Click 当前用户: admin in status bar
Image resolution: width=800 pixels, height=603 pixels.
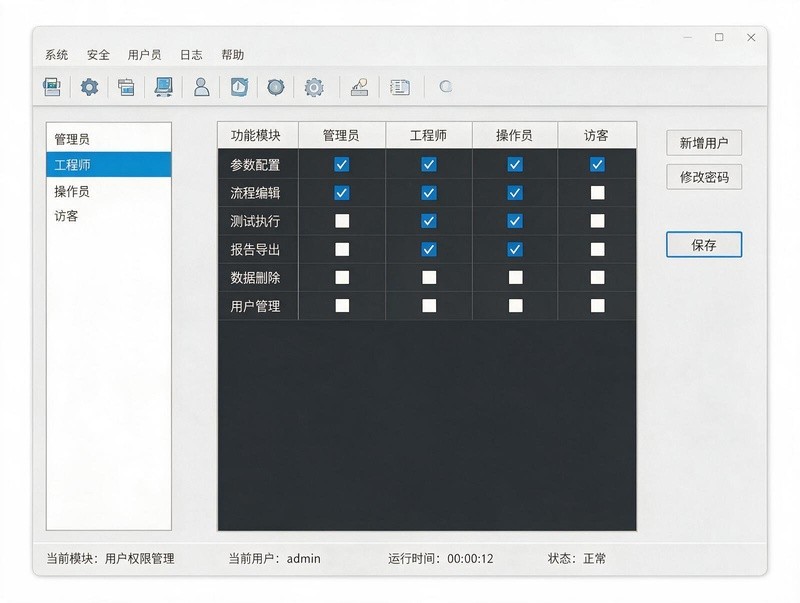274,559
